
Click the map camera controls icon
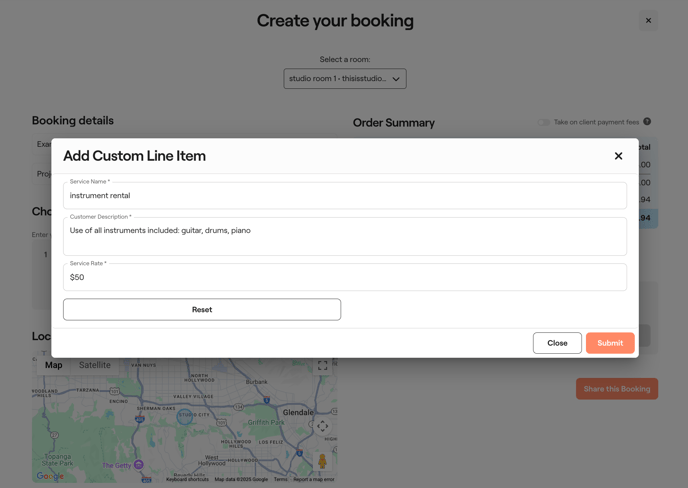coord(322,427)
